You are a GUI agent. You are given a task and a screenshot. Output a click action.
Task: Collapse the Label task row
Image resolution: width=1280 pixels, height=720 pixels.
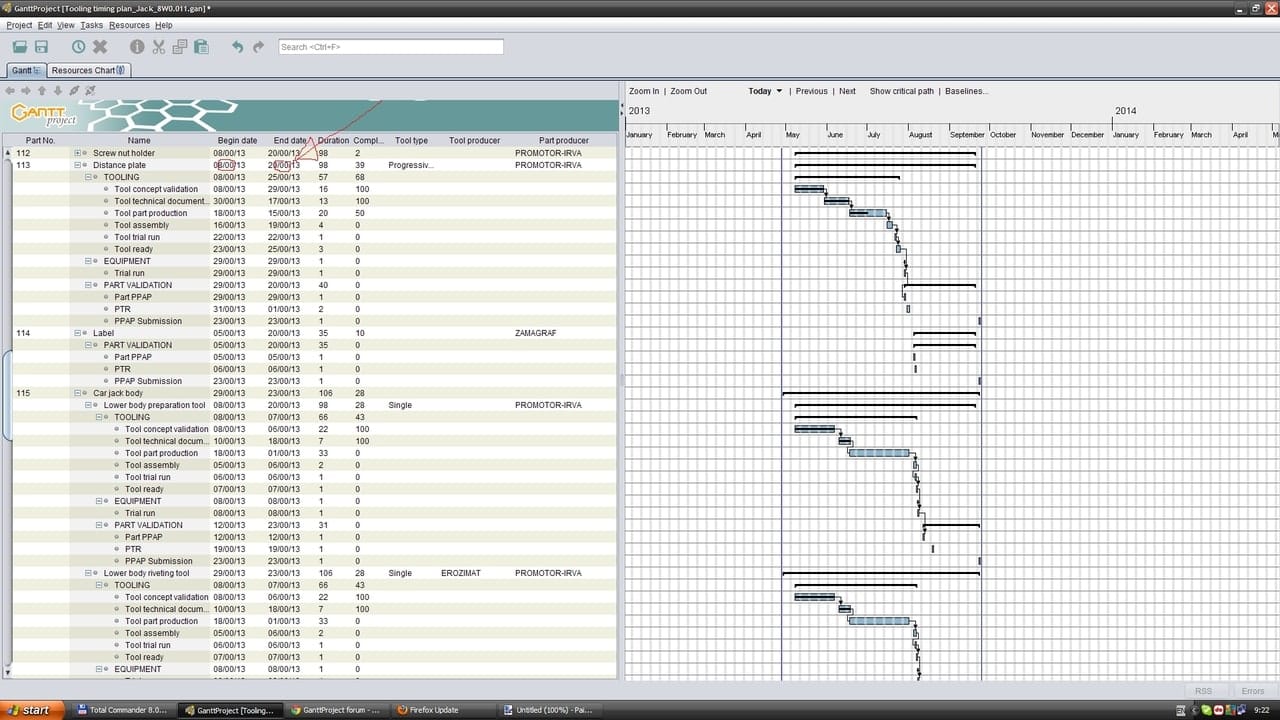click(x=78, y=333)
